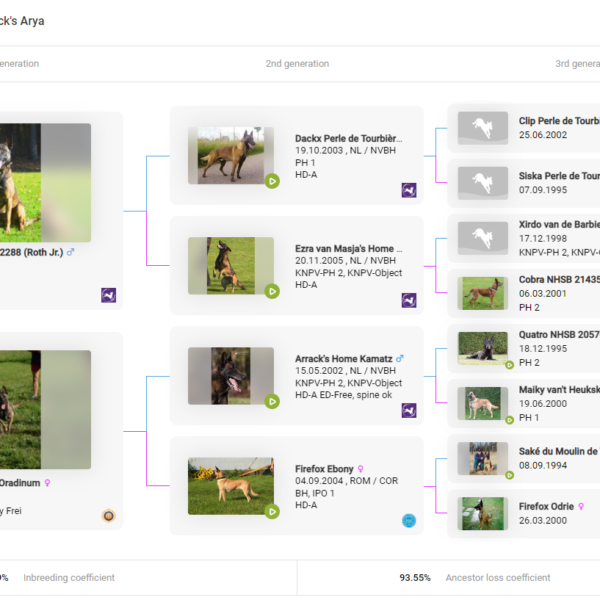Viewport: 600px width, 600px height.
Task: Click the green play icon on Dackx's photo
Action: tap(272, 181)
